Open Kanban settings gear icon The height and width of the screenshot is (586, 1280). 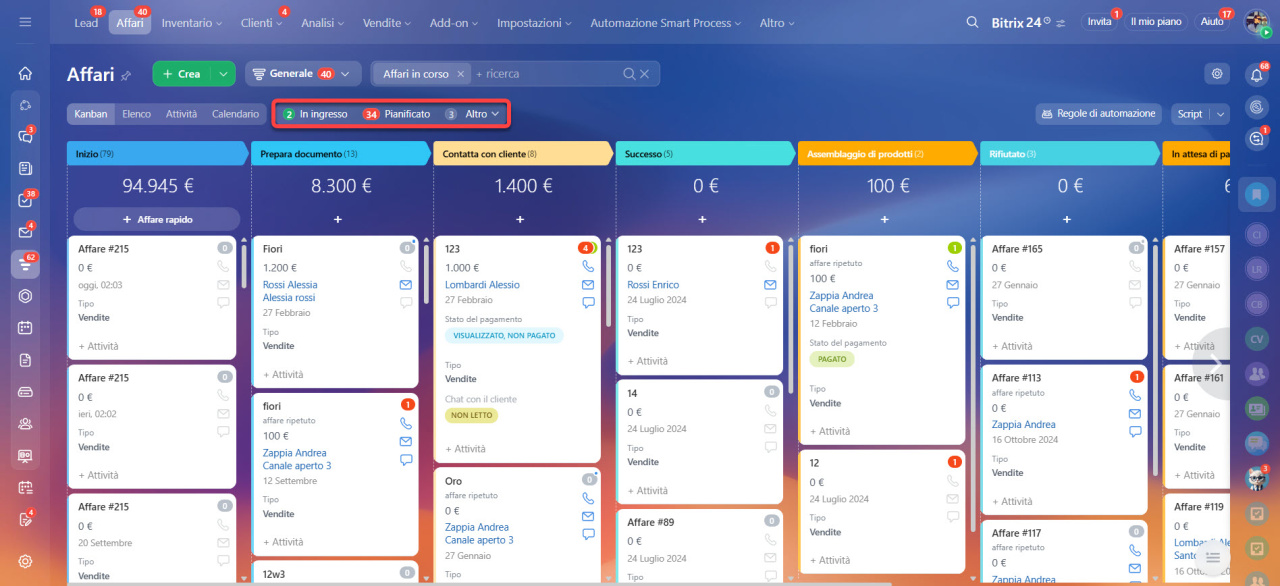(1216, 73)
